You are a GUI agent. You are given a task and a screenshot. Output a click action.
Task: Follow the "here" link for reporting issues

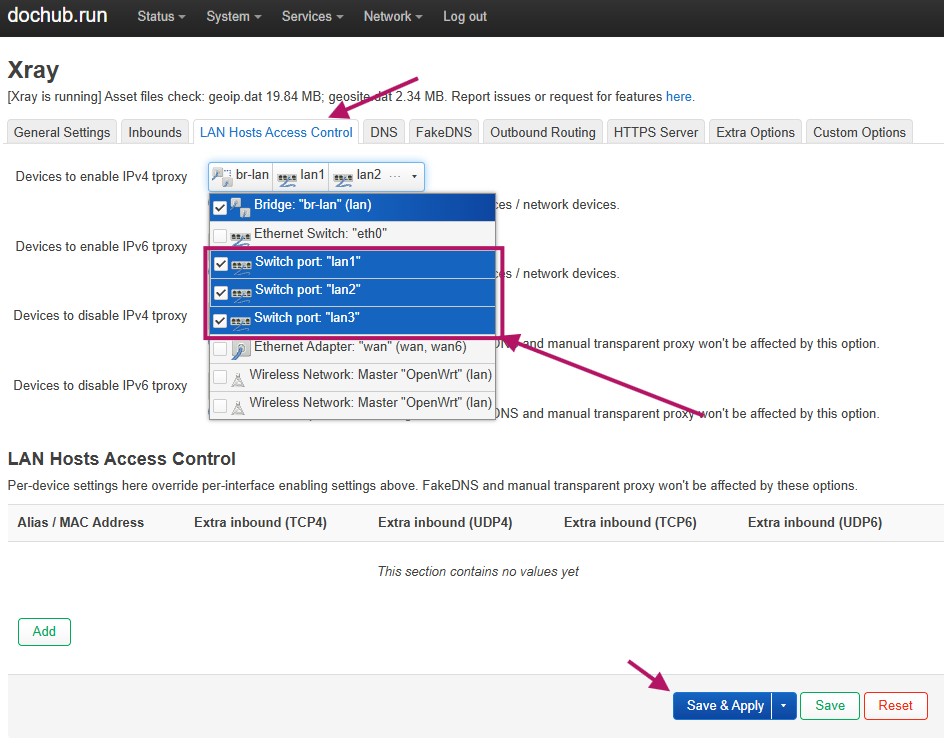point(678,96)
